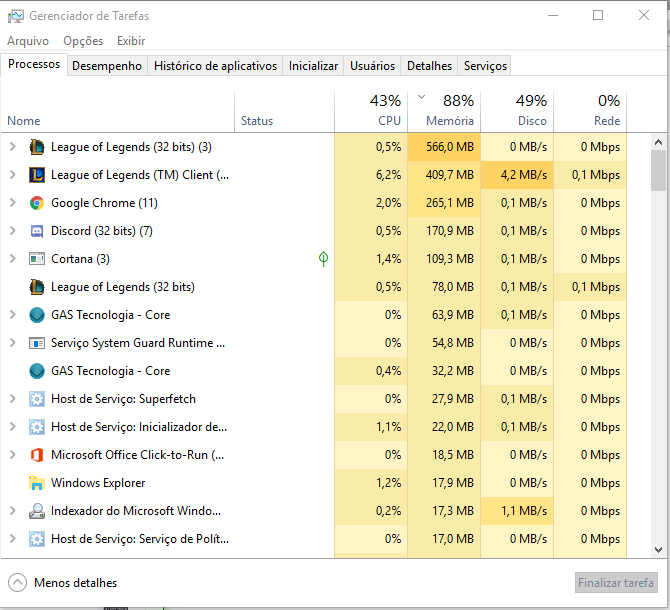Switch to the Usuários tab

click(x=372, y=66)
